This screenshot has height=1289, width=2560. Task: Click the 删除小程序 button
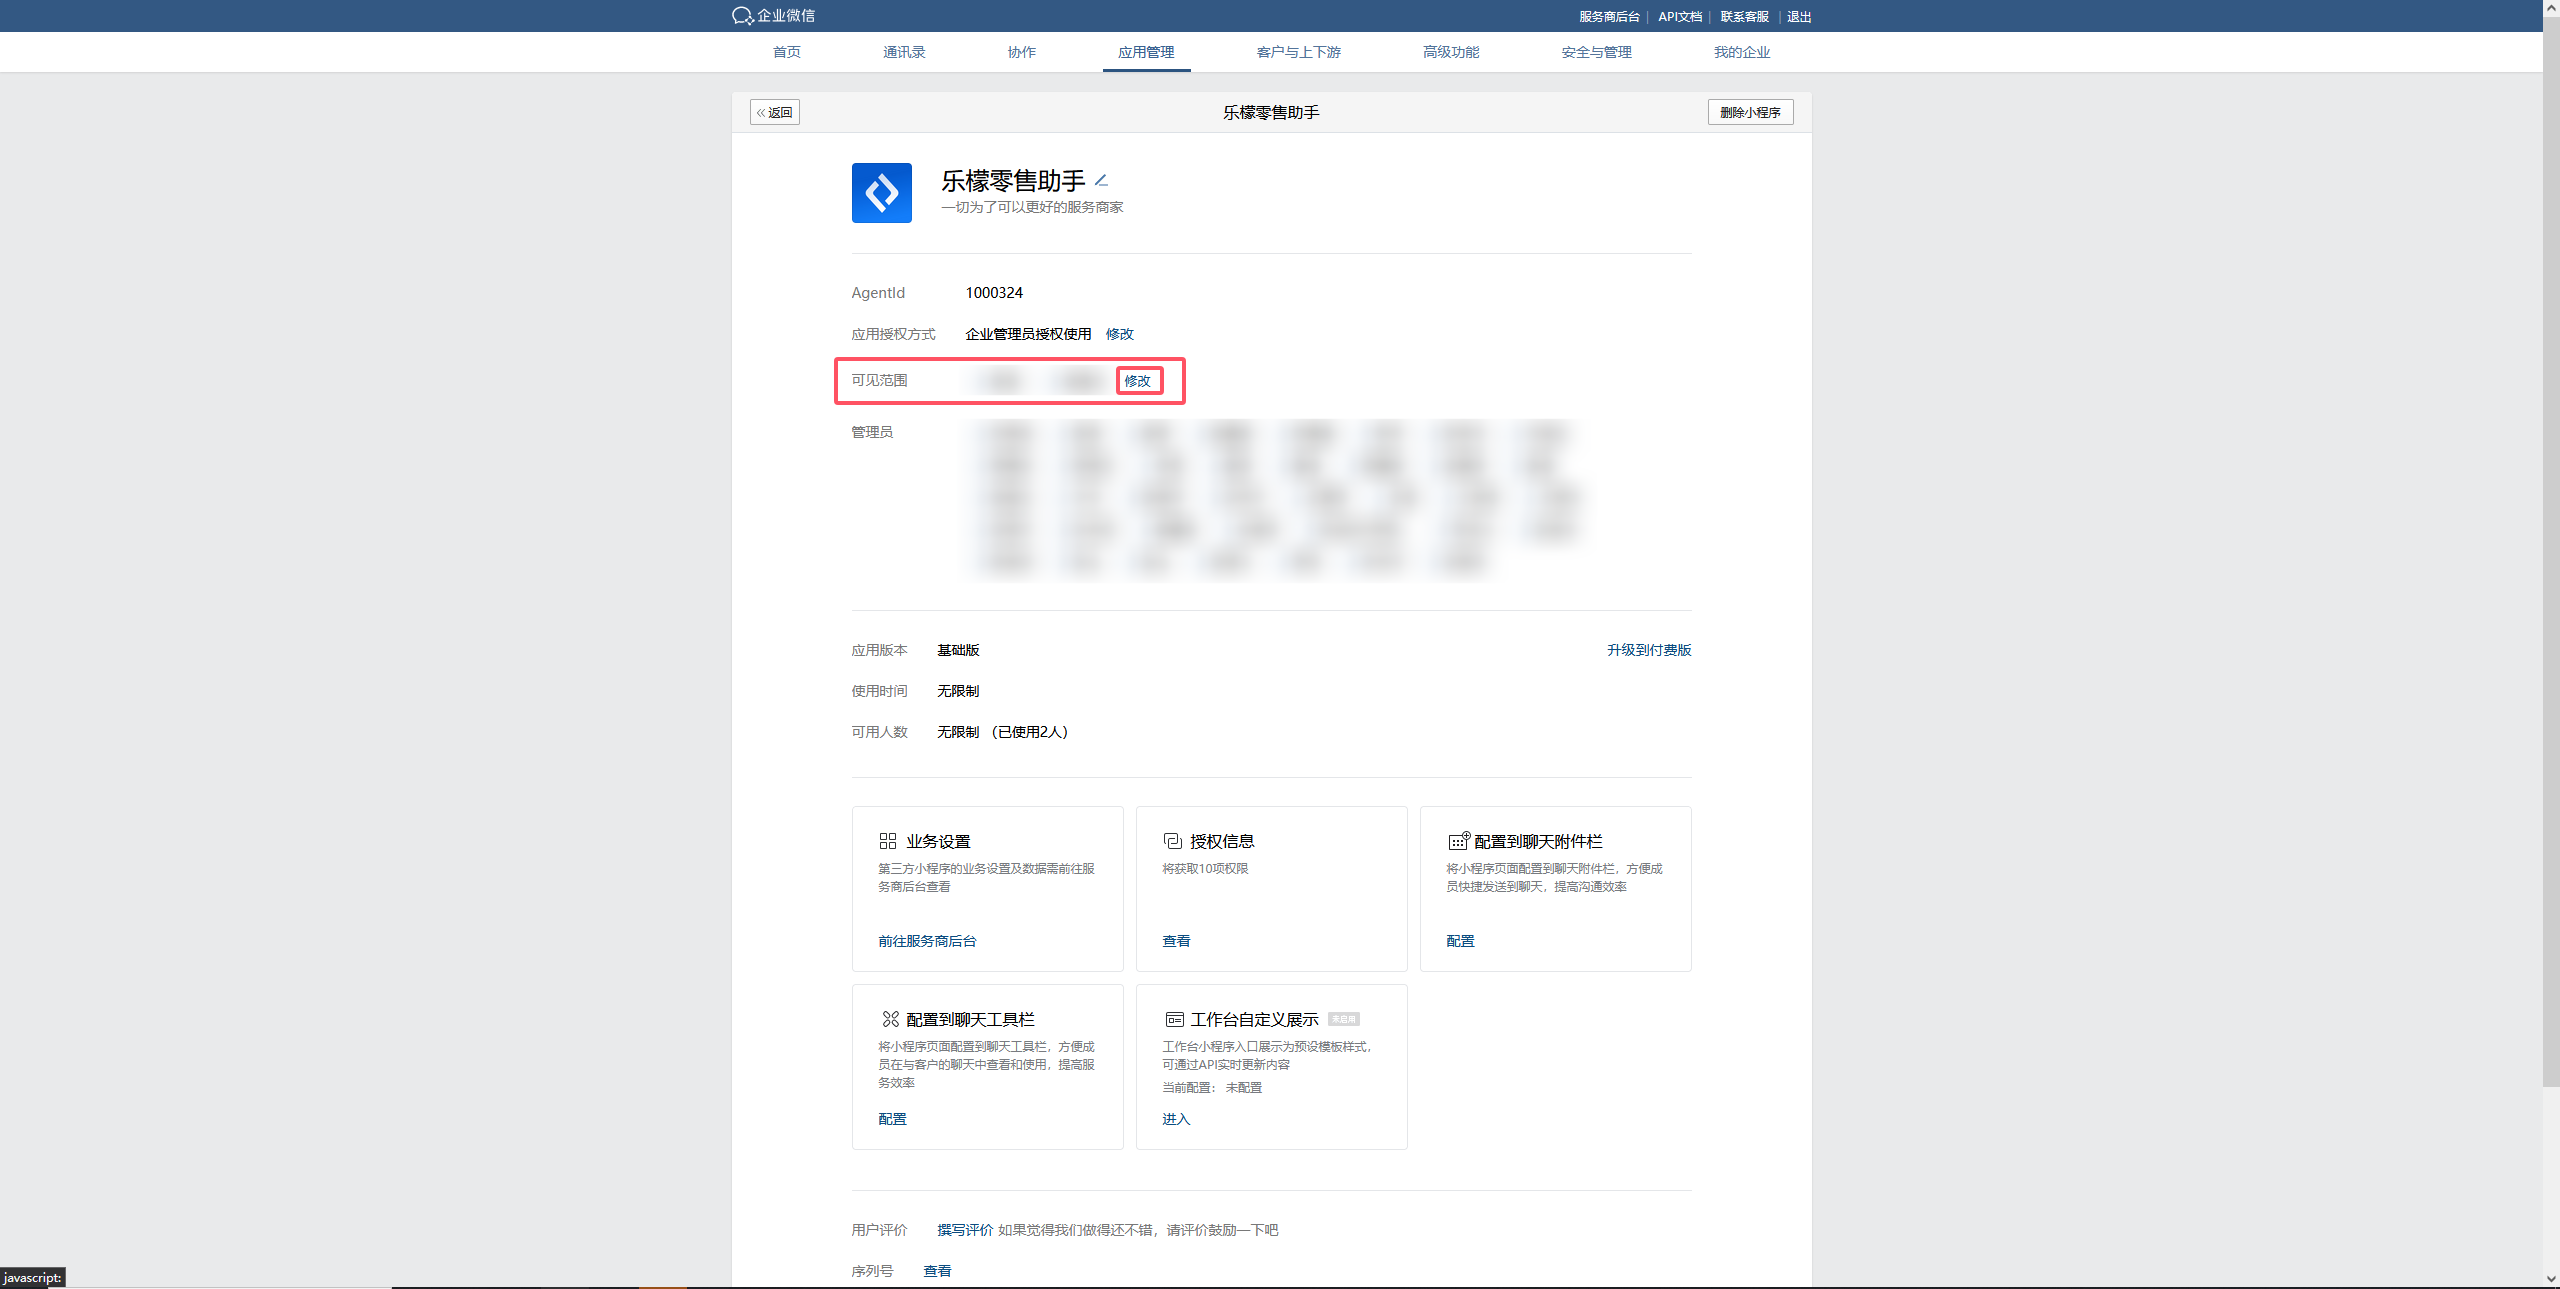coord(1750,112)
